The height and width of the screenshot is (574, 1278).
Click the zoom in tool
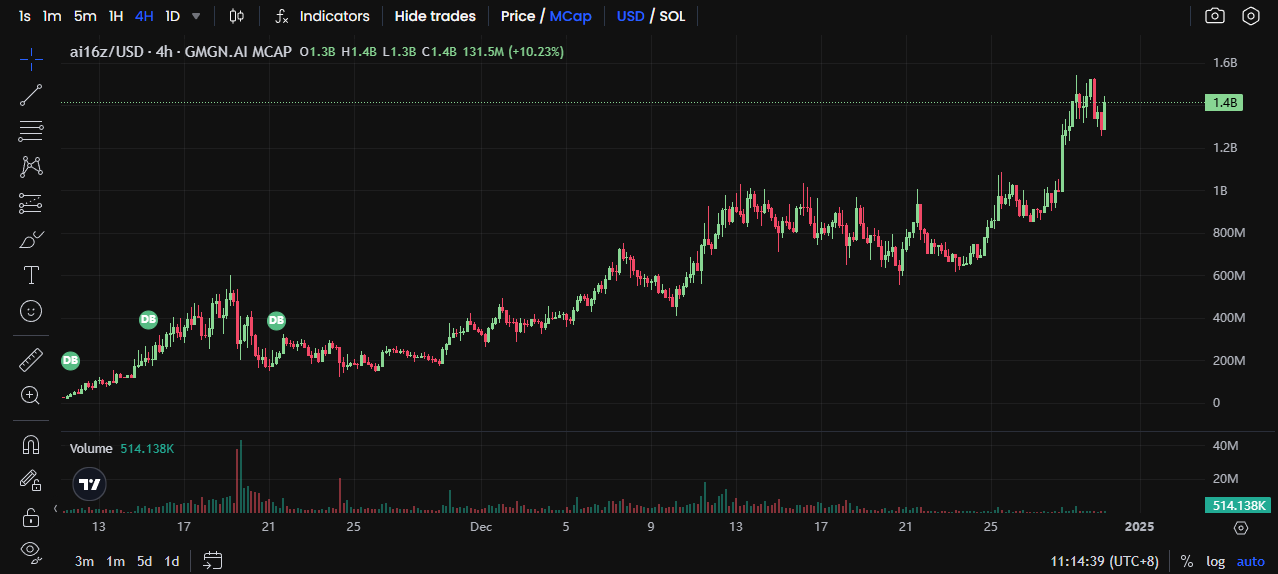tap(31, 395)
